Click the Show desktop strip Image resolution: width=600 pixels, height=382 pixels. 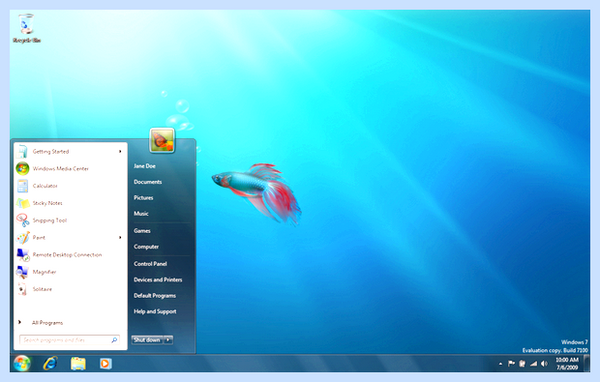(586, 363)
